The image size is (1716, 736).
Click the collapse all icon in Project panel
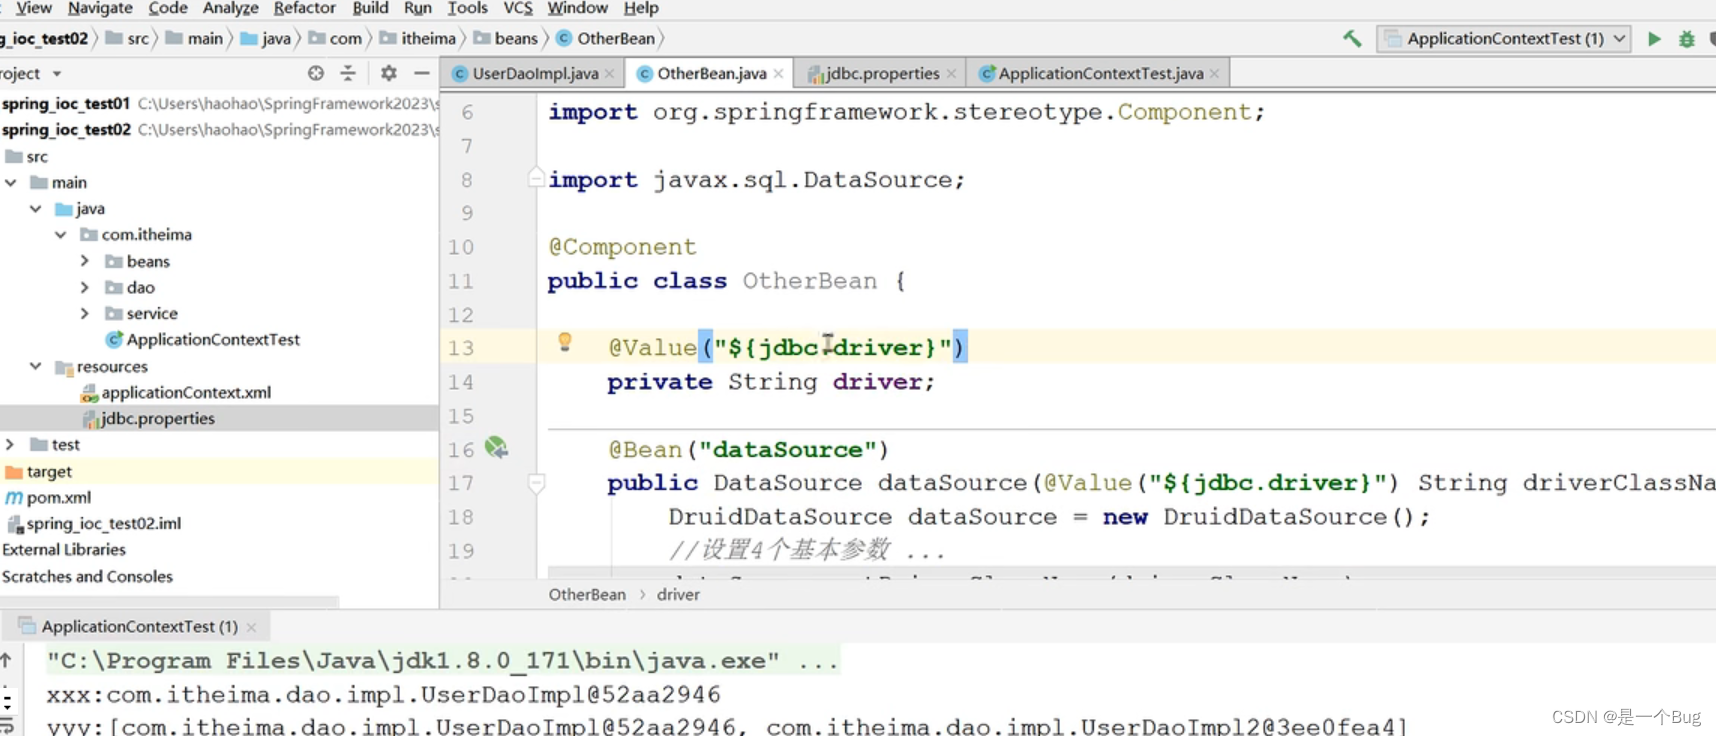point(348,73)
